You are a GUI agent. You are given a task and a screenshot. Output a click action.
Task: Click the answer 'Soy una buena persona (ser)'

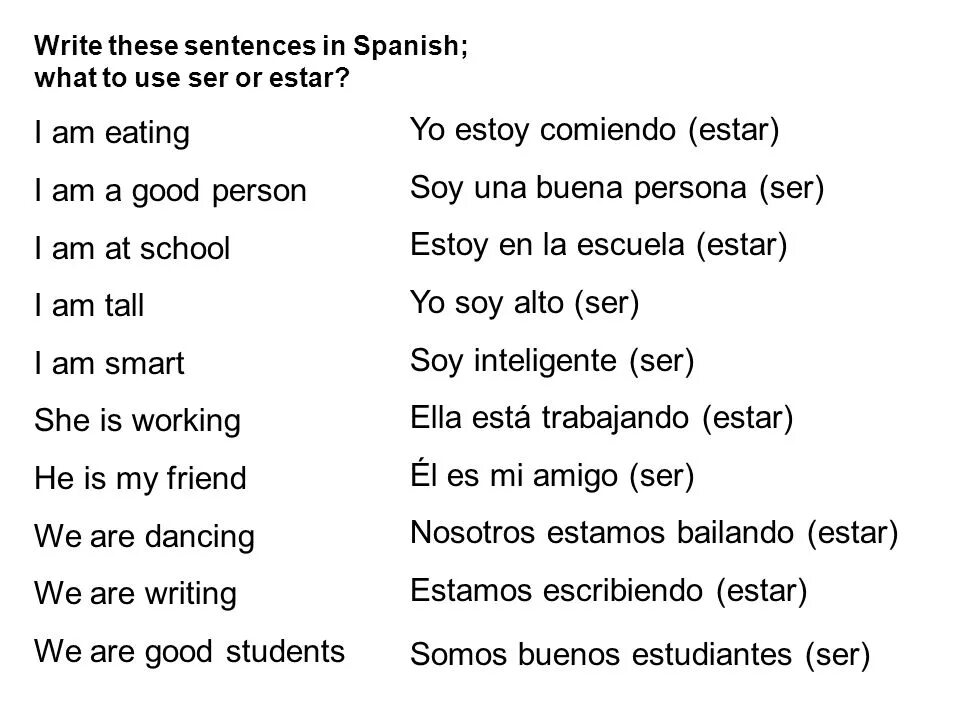[617, 188]
